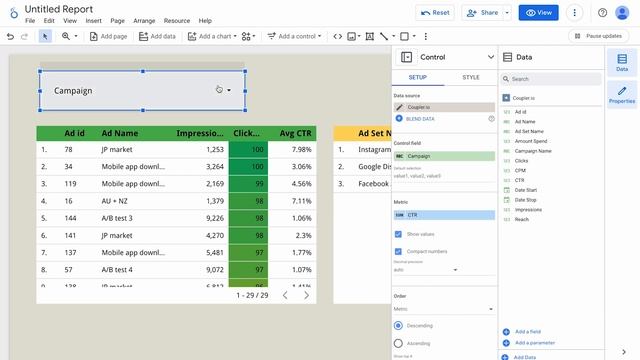Expand the Control type dropdown
Image resolution: width=640 pixels, height=360 pixels.
[491, 57]
